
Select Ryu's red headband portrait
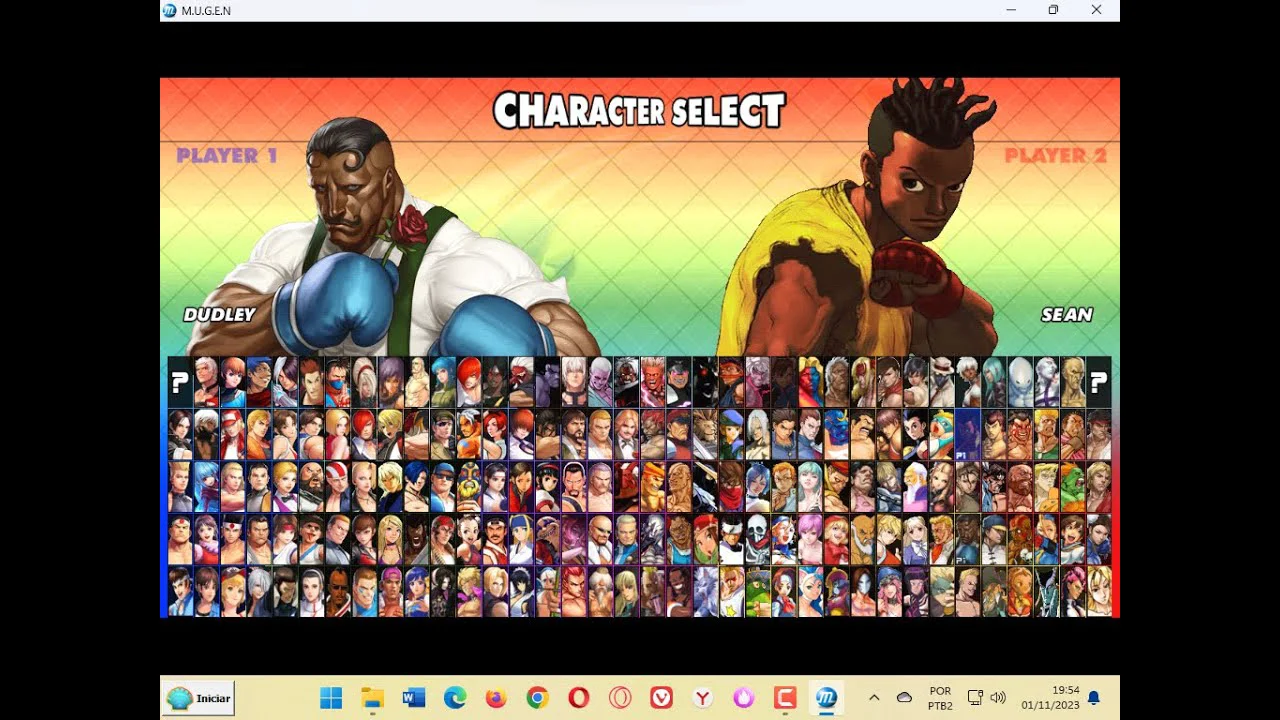pyautogui.click(x=1098, y=435)
